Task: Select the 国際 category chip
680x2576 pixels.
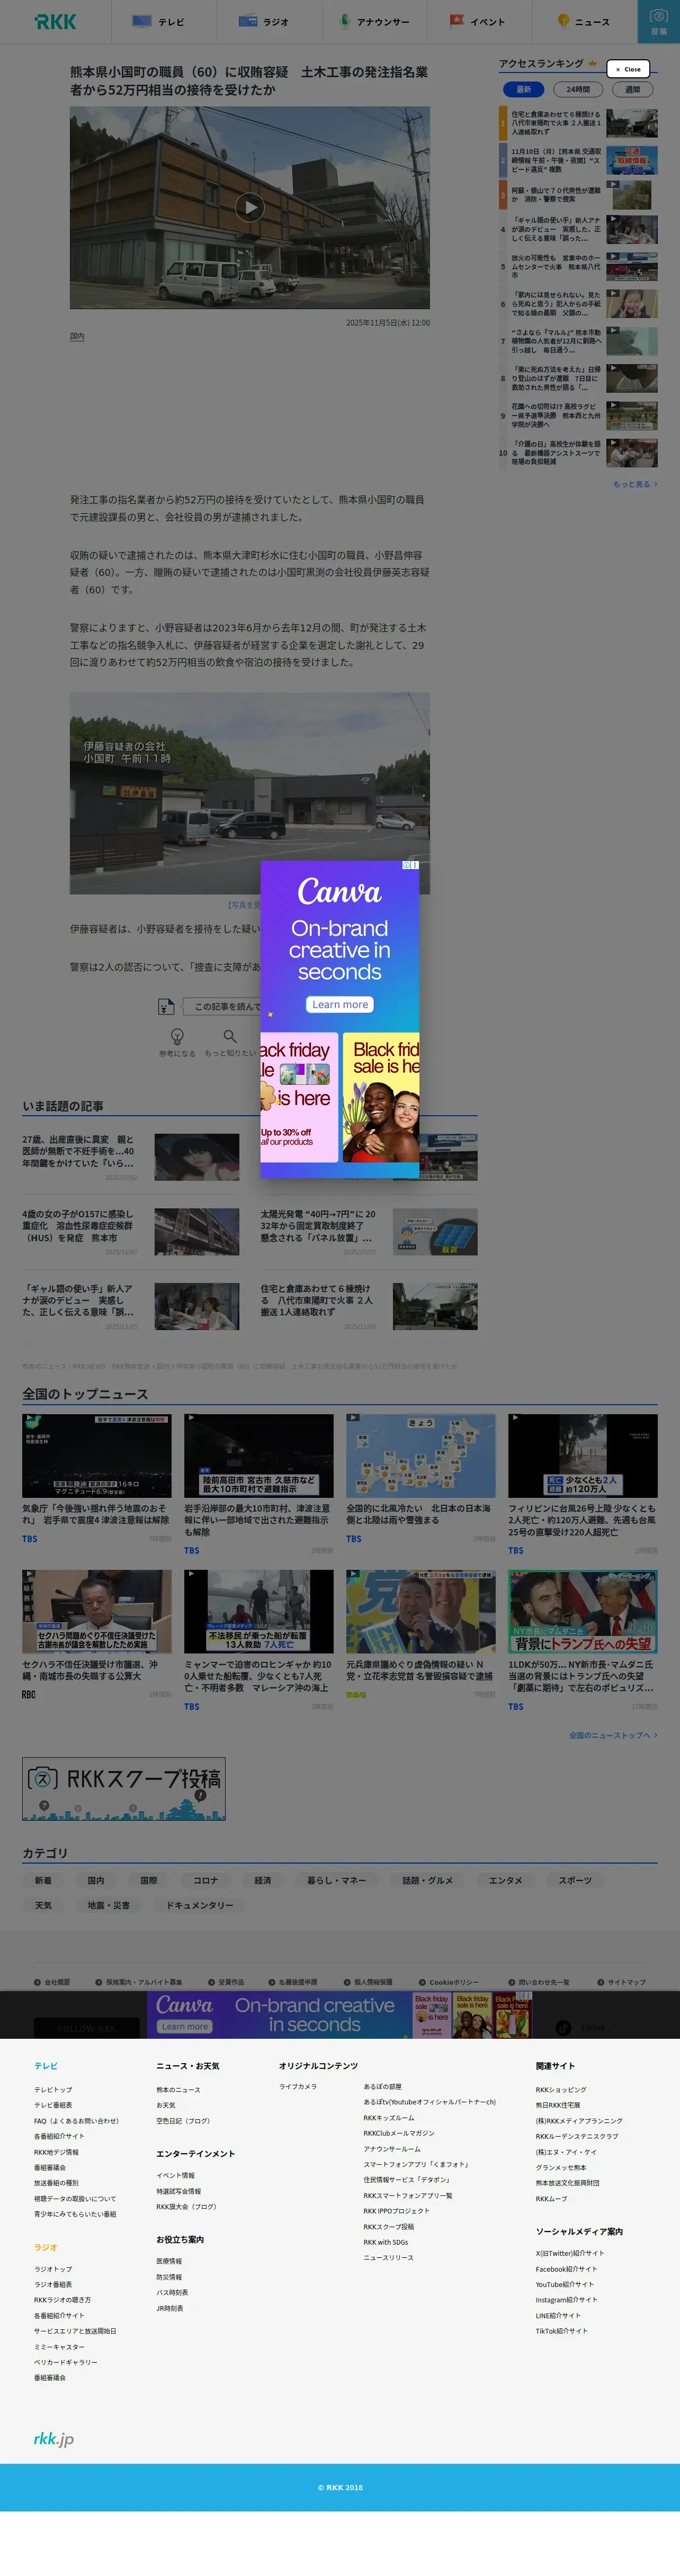Action: point(149,1880)
